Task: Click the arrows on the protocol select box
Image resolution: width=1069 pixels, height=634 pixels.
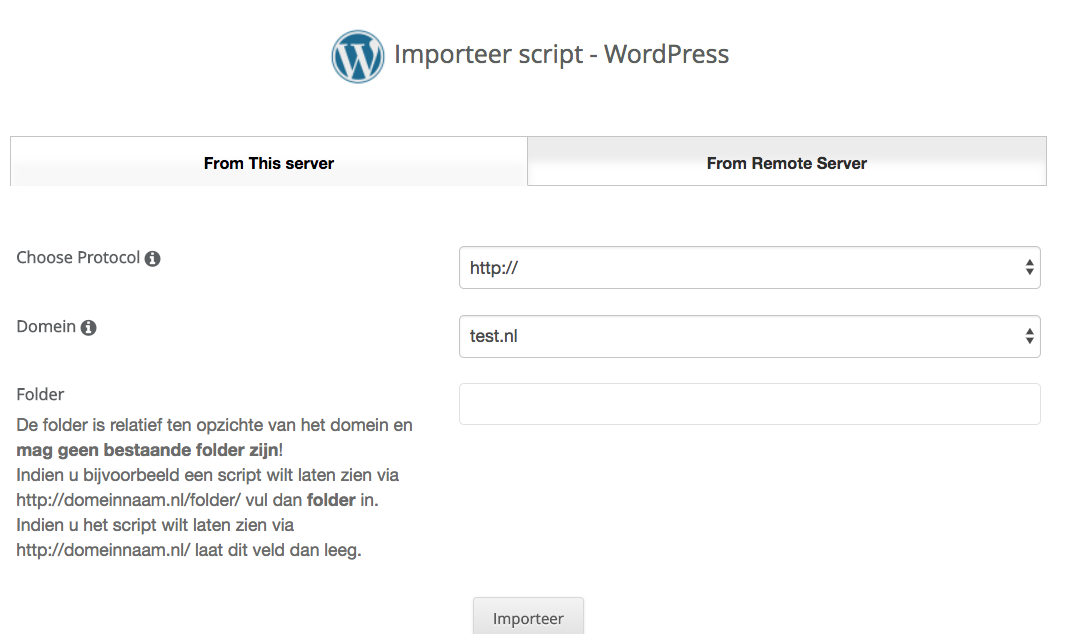Action: [1029, 268]
